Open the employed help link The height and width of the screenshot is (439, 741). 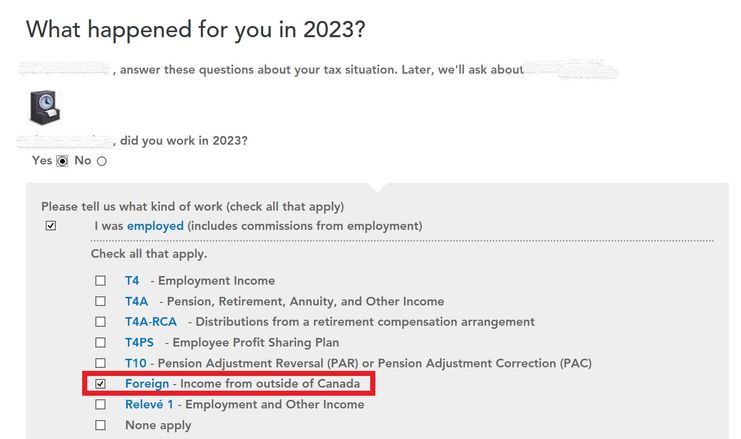click(155, 226)
